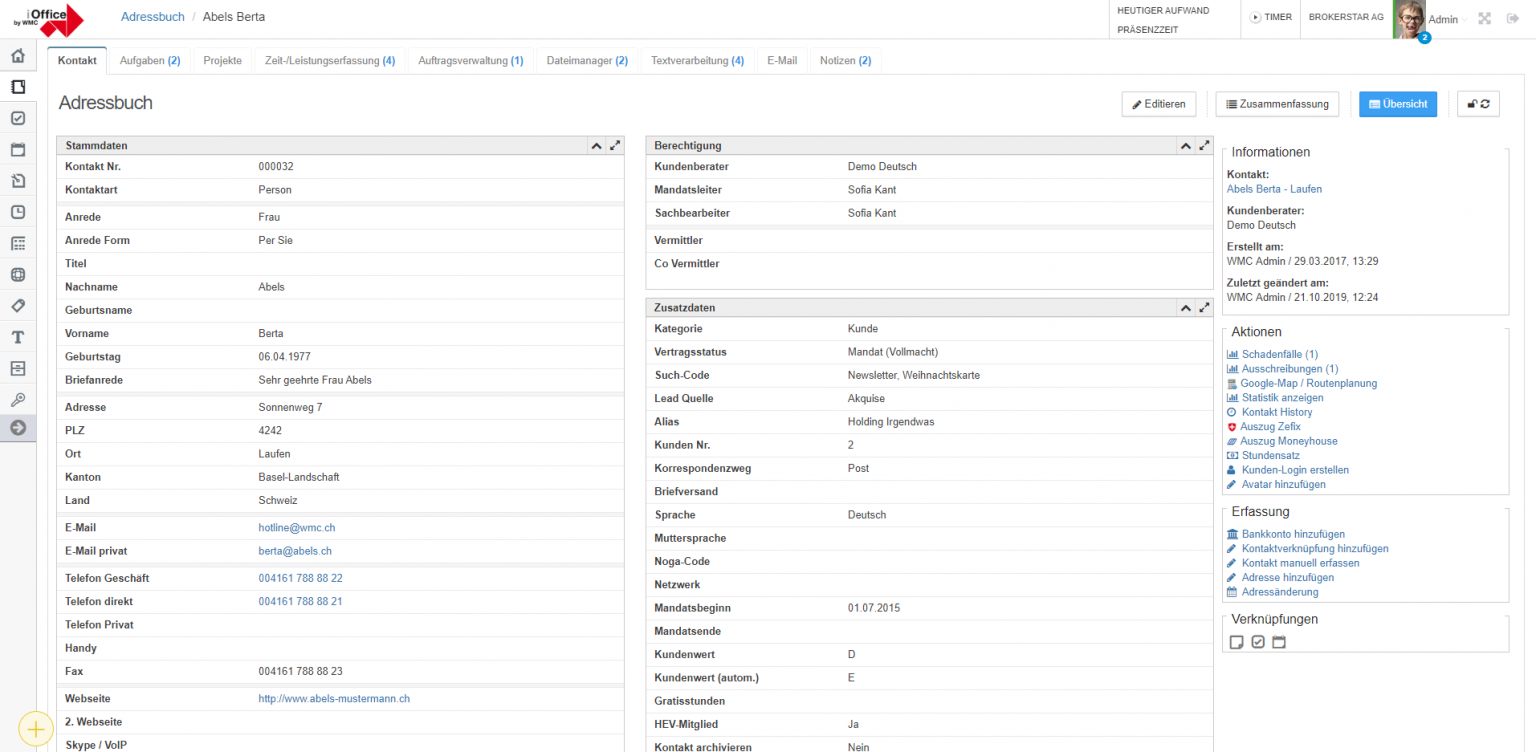Image resolution: width=1536 pixels, height=752 pixels.
Task: Open the clock time-tracking sidebar icon
Action: pyautogui.click(x=18, y=212)
